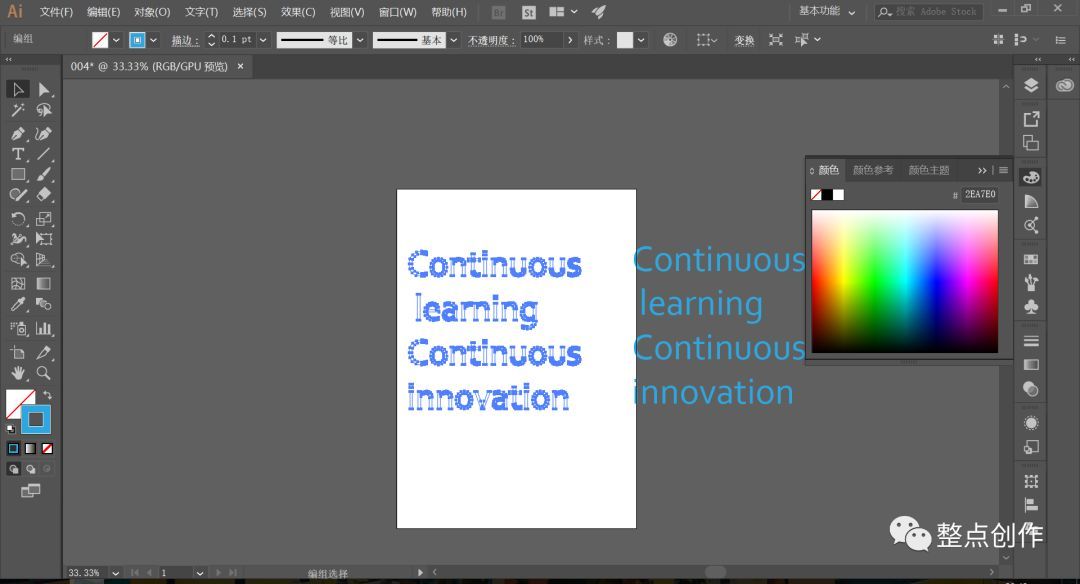Open the Creative Cloud Libraries panel icon

tap(1064, 85)
